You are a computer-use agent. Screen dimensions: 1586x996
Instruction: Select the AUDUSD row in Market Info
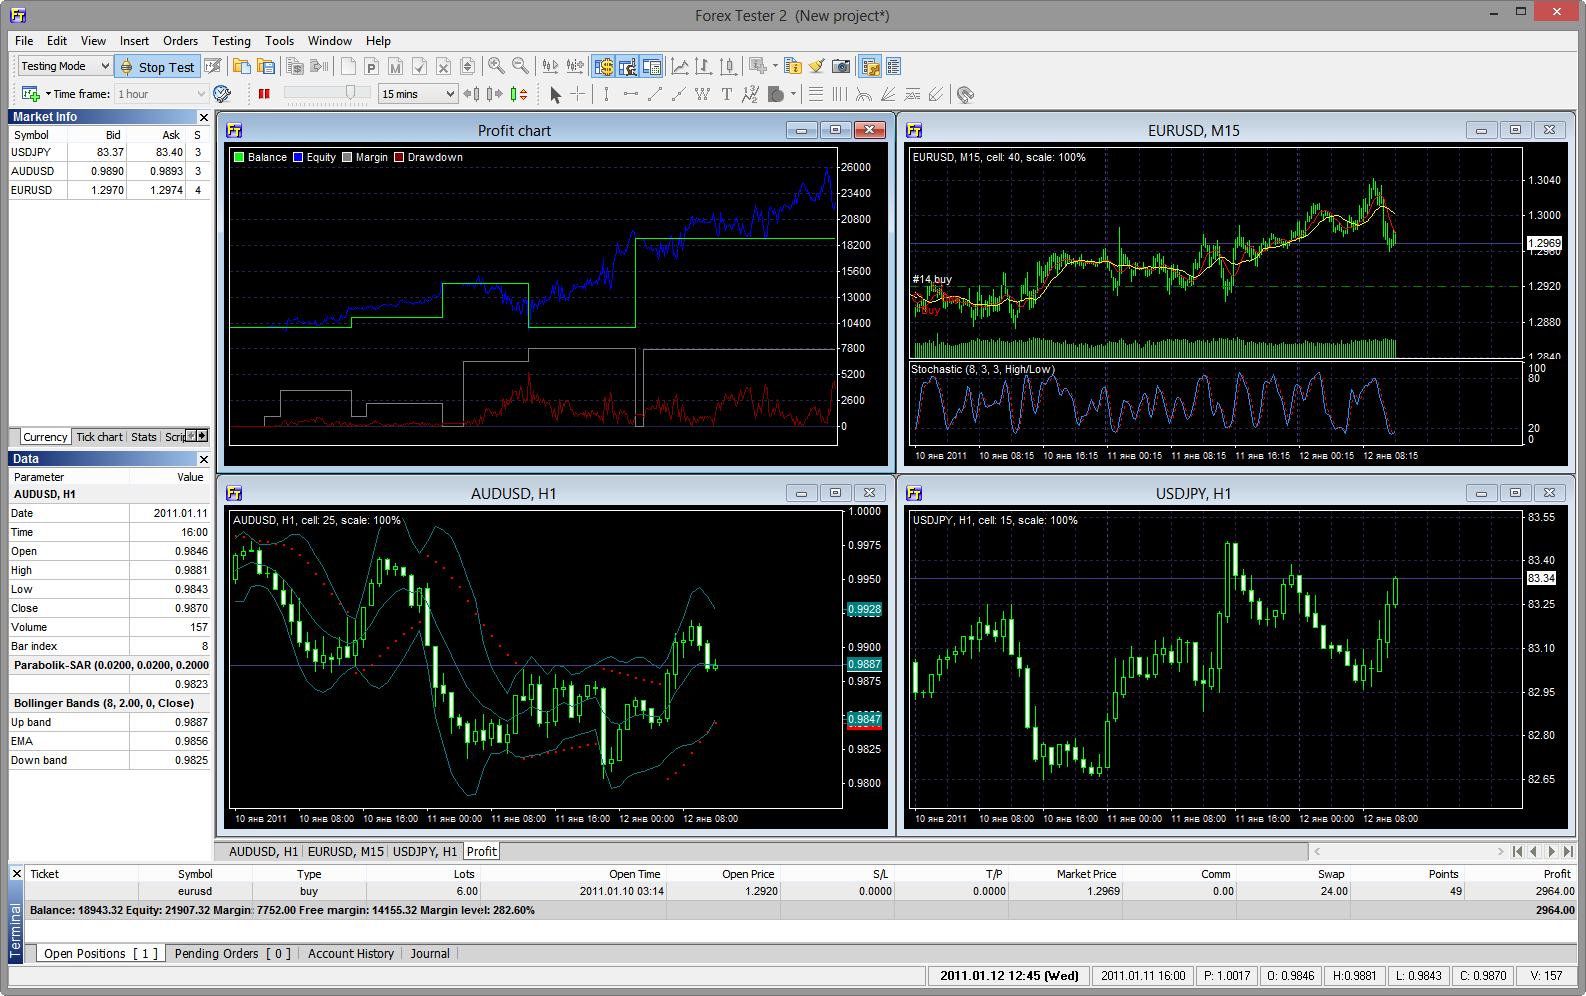(x=33, y=171)
